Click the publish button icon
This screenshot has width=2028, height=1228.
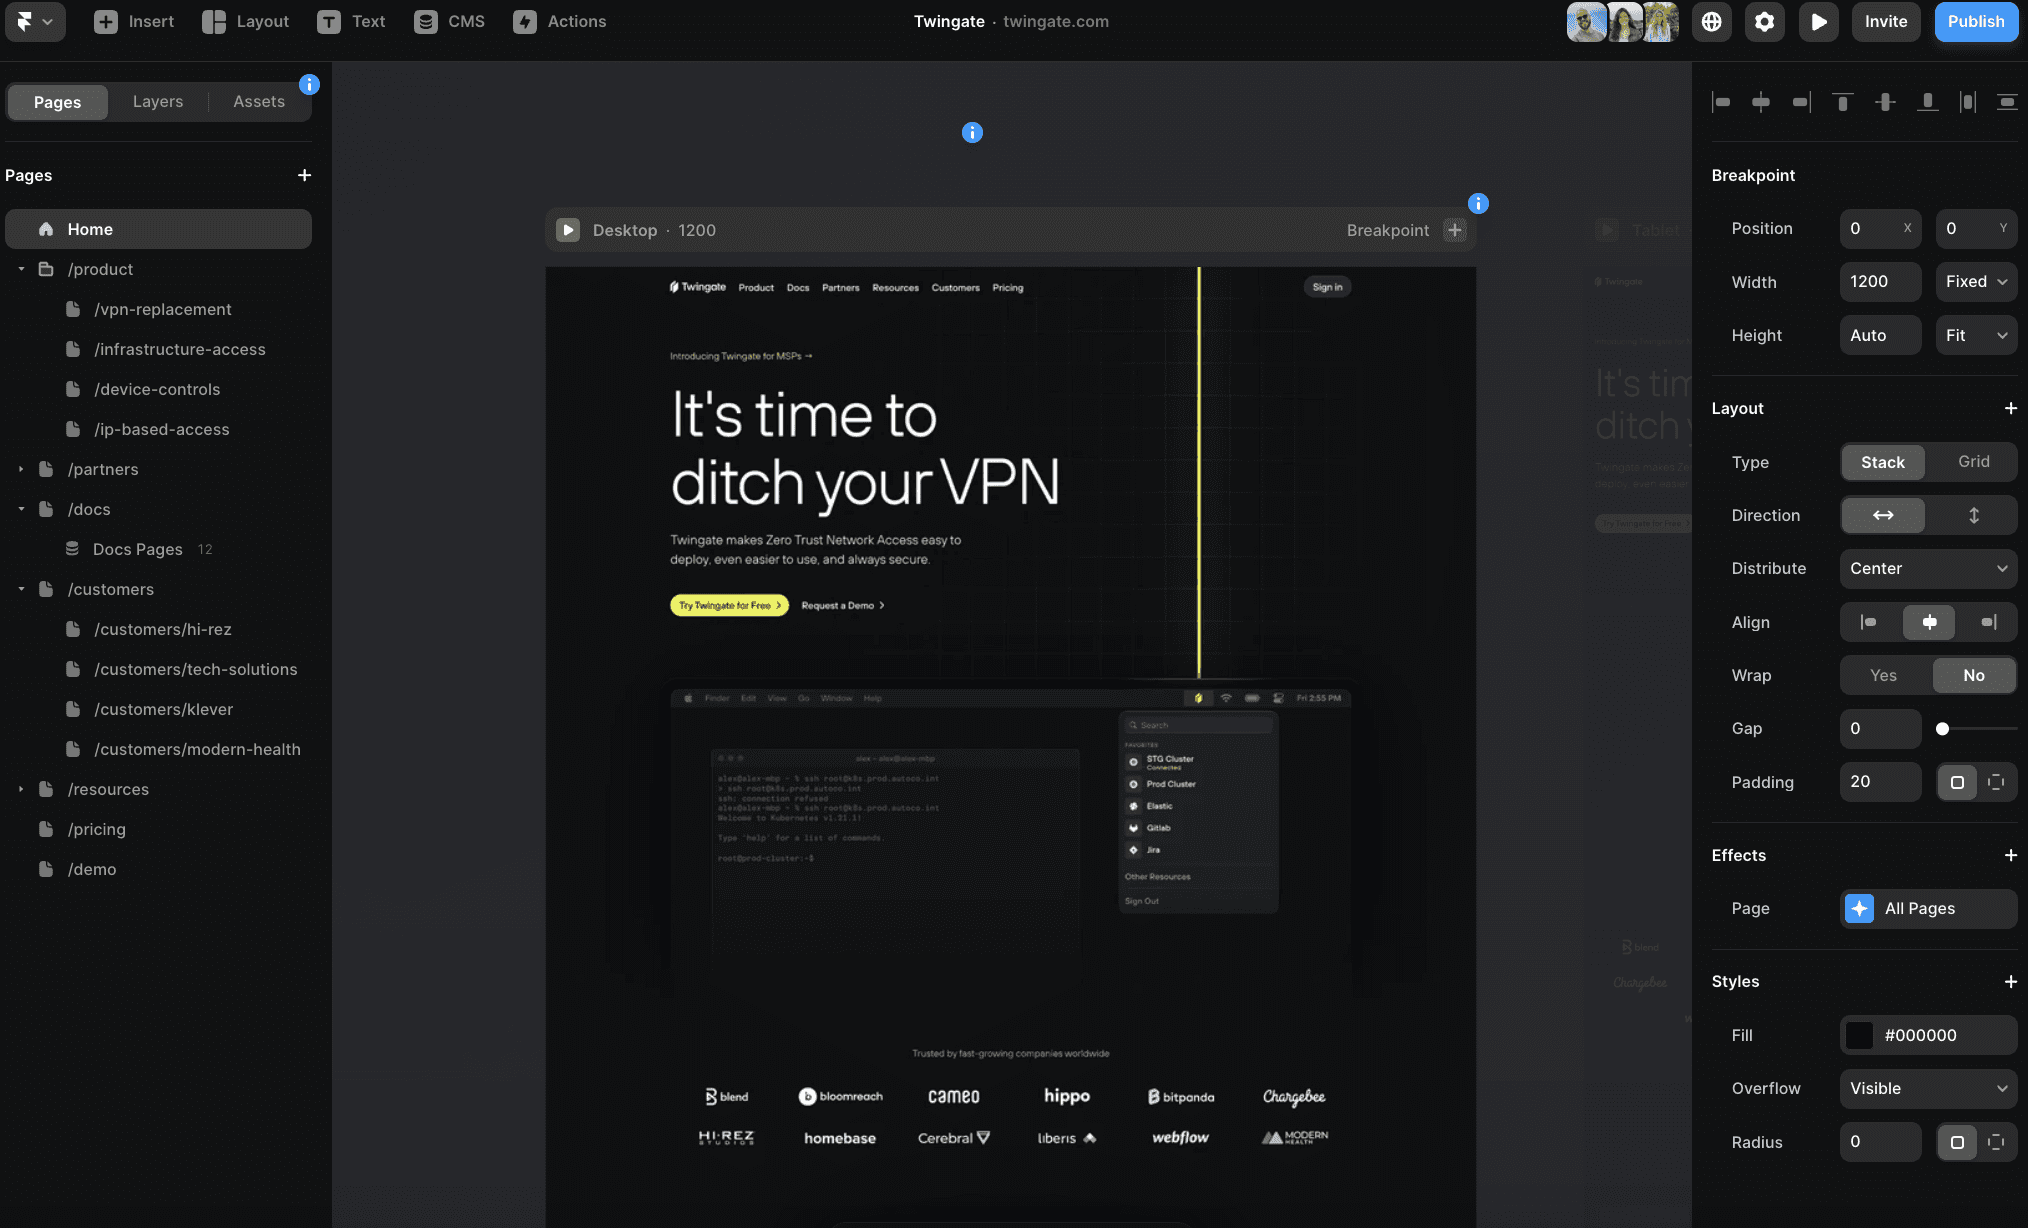pyautogui.click(x=1974, y=20)
